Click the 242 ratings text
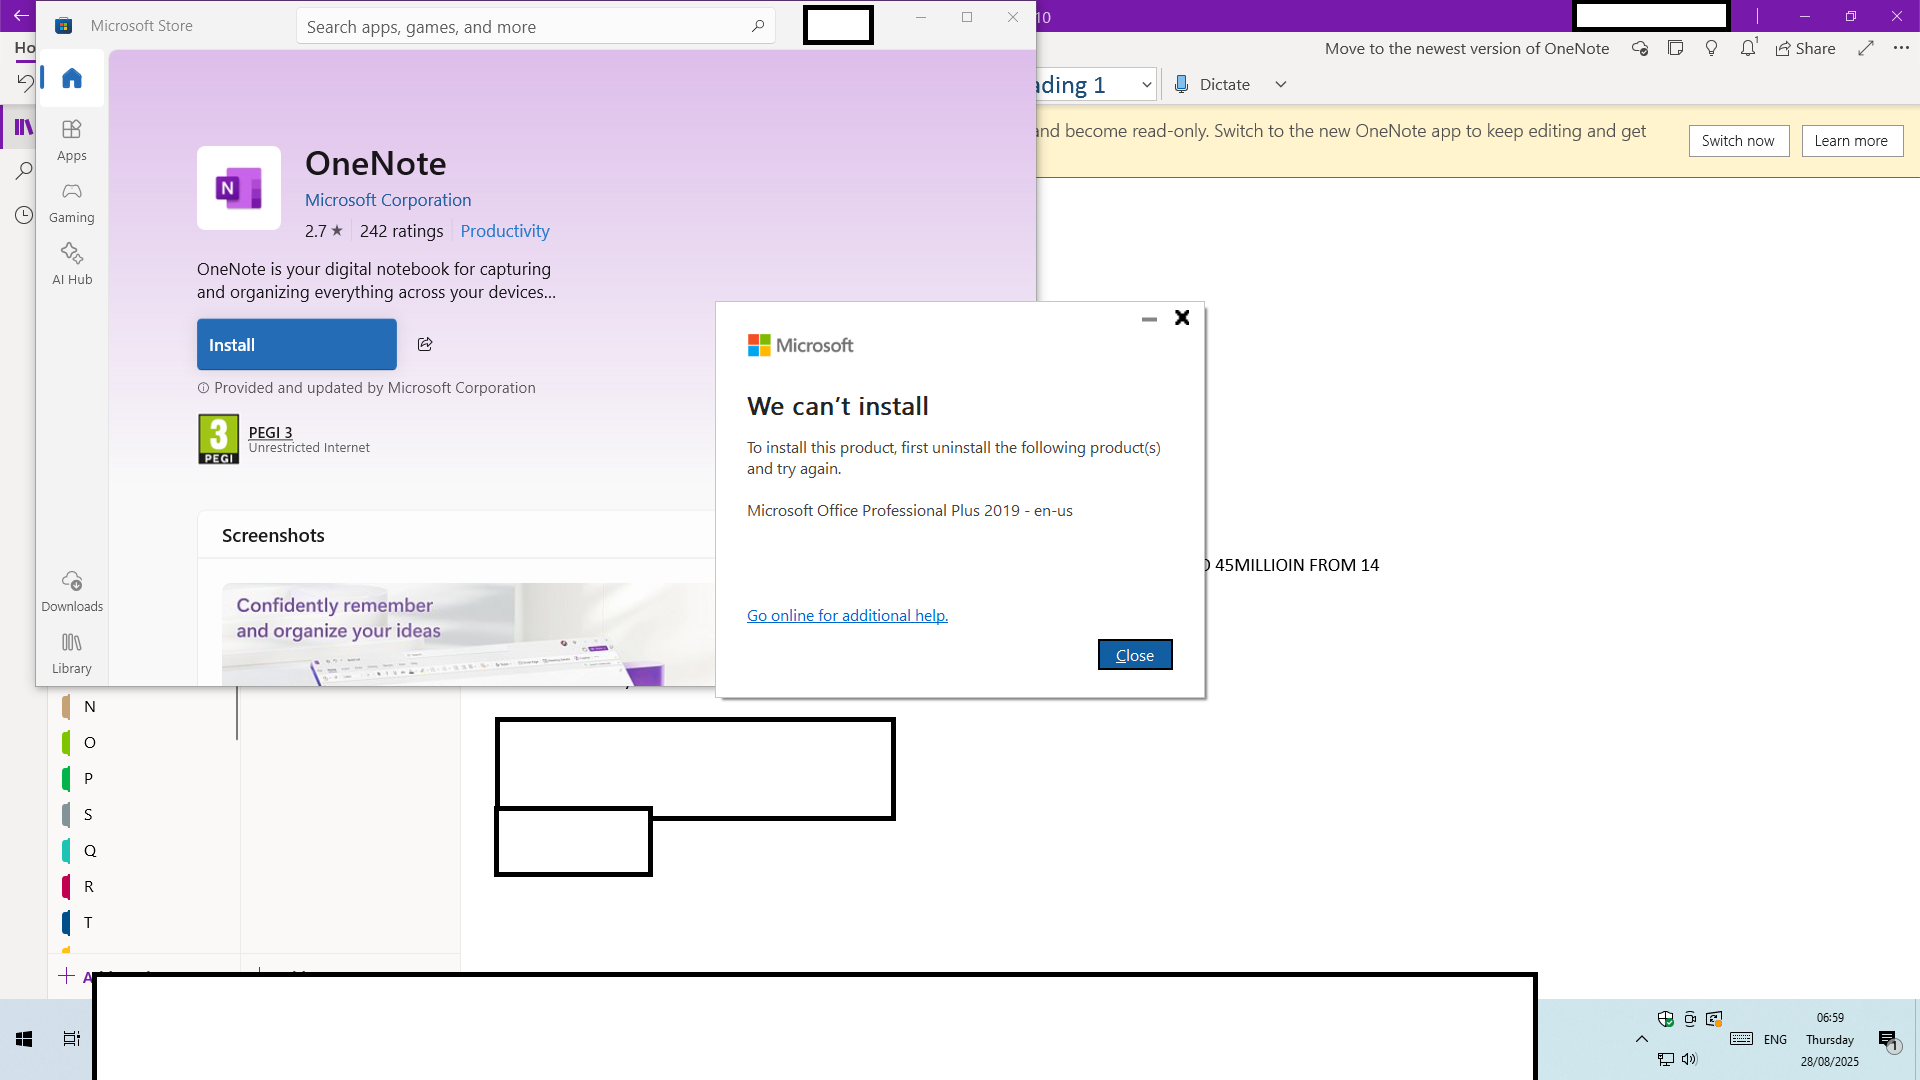1920x1080 pixels. point(402,231)
